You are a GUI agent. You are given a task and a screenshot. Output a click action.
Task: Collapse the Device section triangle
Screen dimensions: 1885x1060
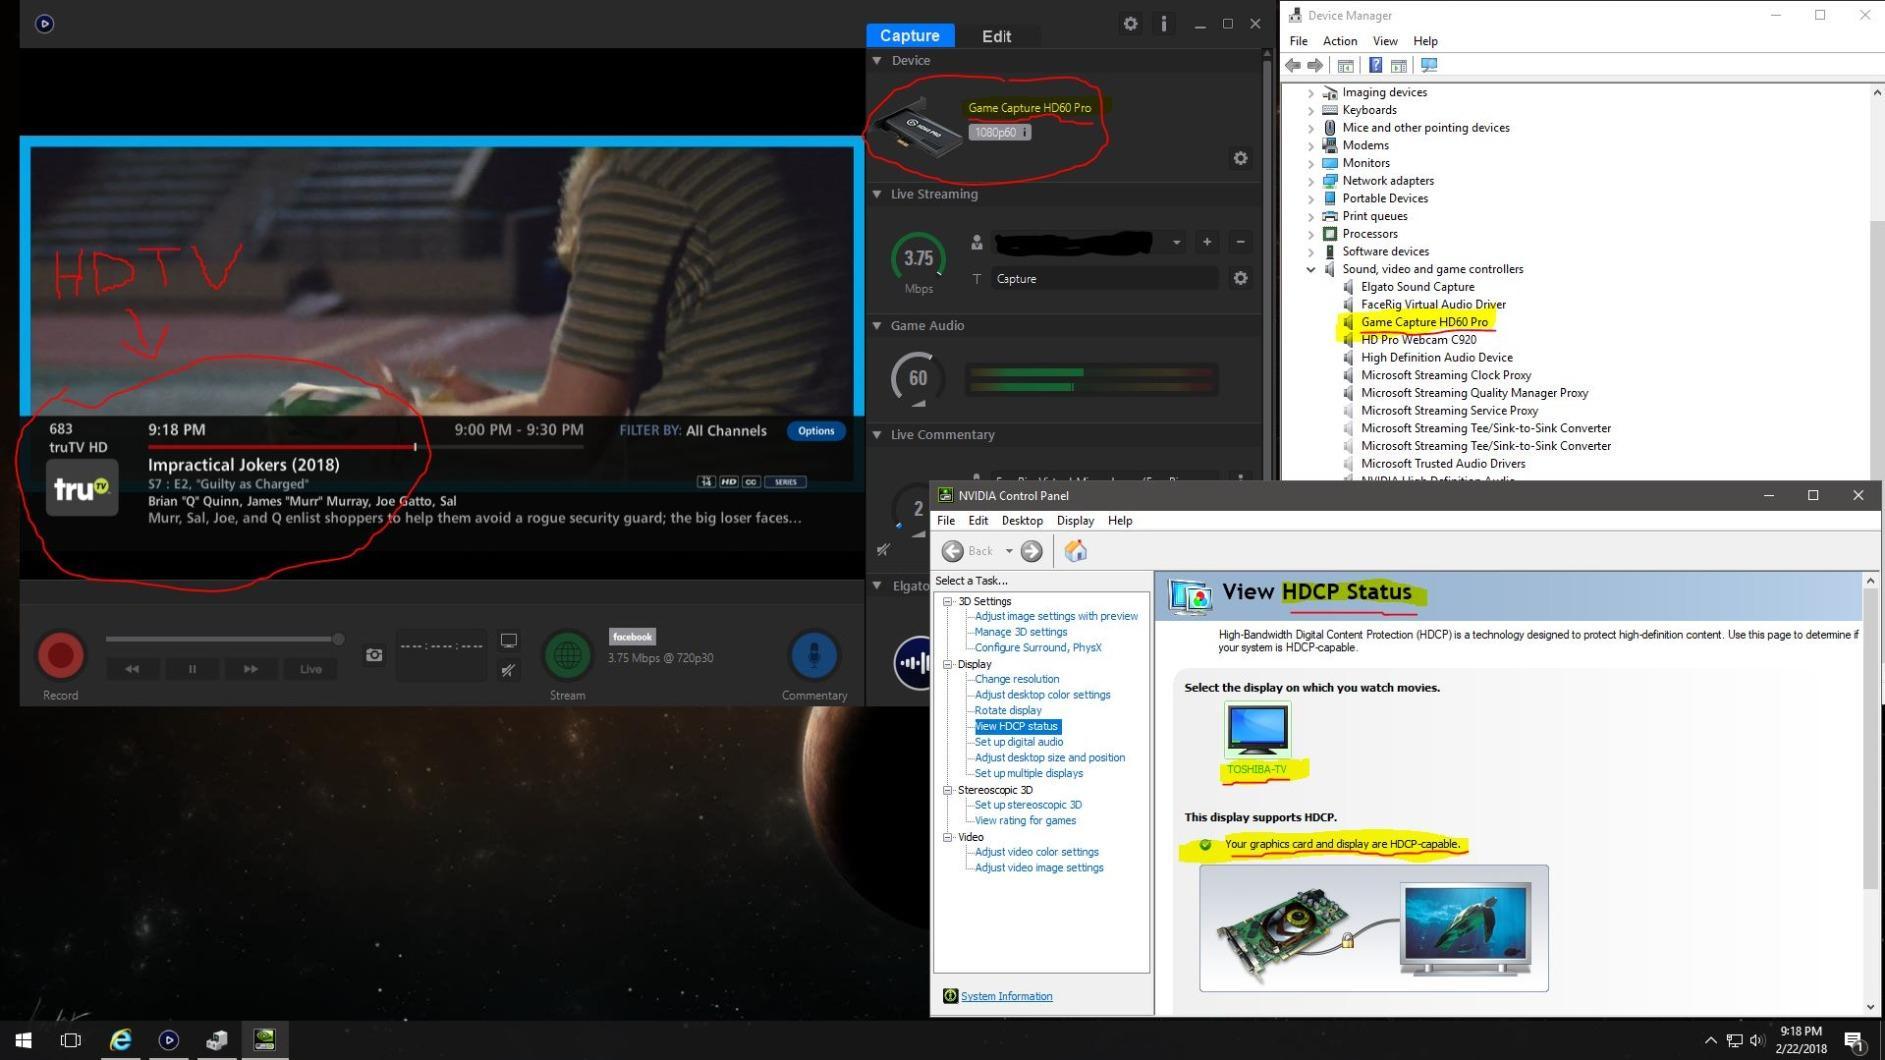coord(877,61)
